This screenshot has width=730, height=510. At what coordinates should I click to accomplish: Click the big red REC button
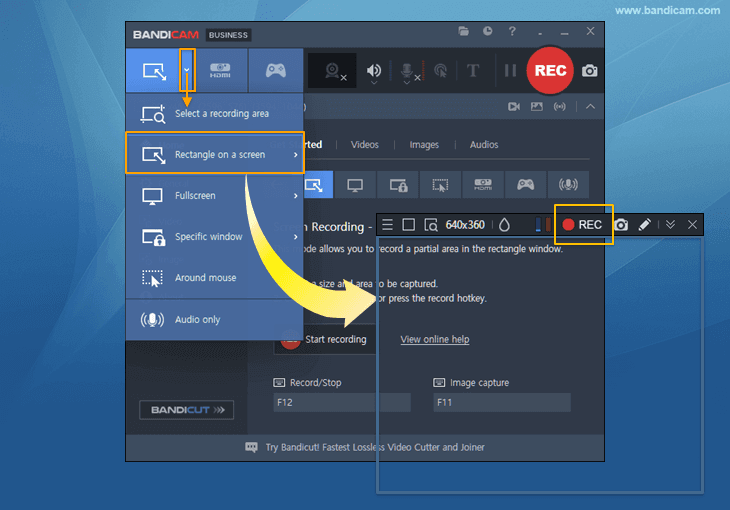[x=550, y=71]
